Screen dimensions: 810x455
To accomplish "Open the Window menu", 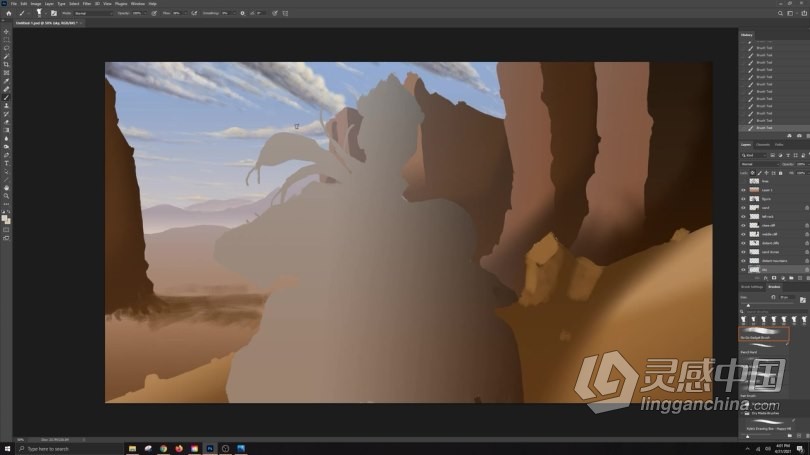I will coord(138,4).
